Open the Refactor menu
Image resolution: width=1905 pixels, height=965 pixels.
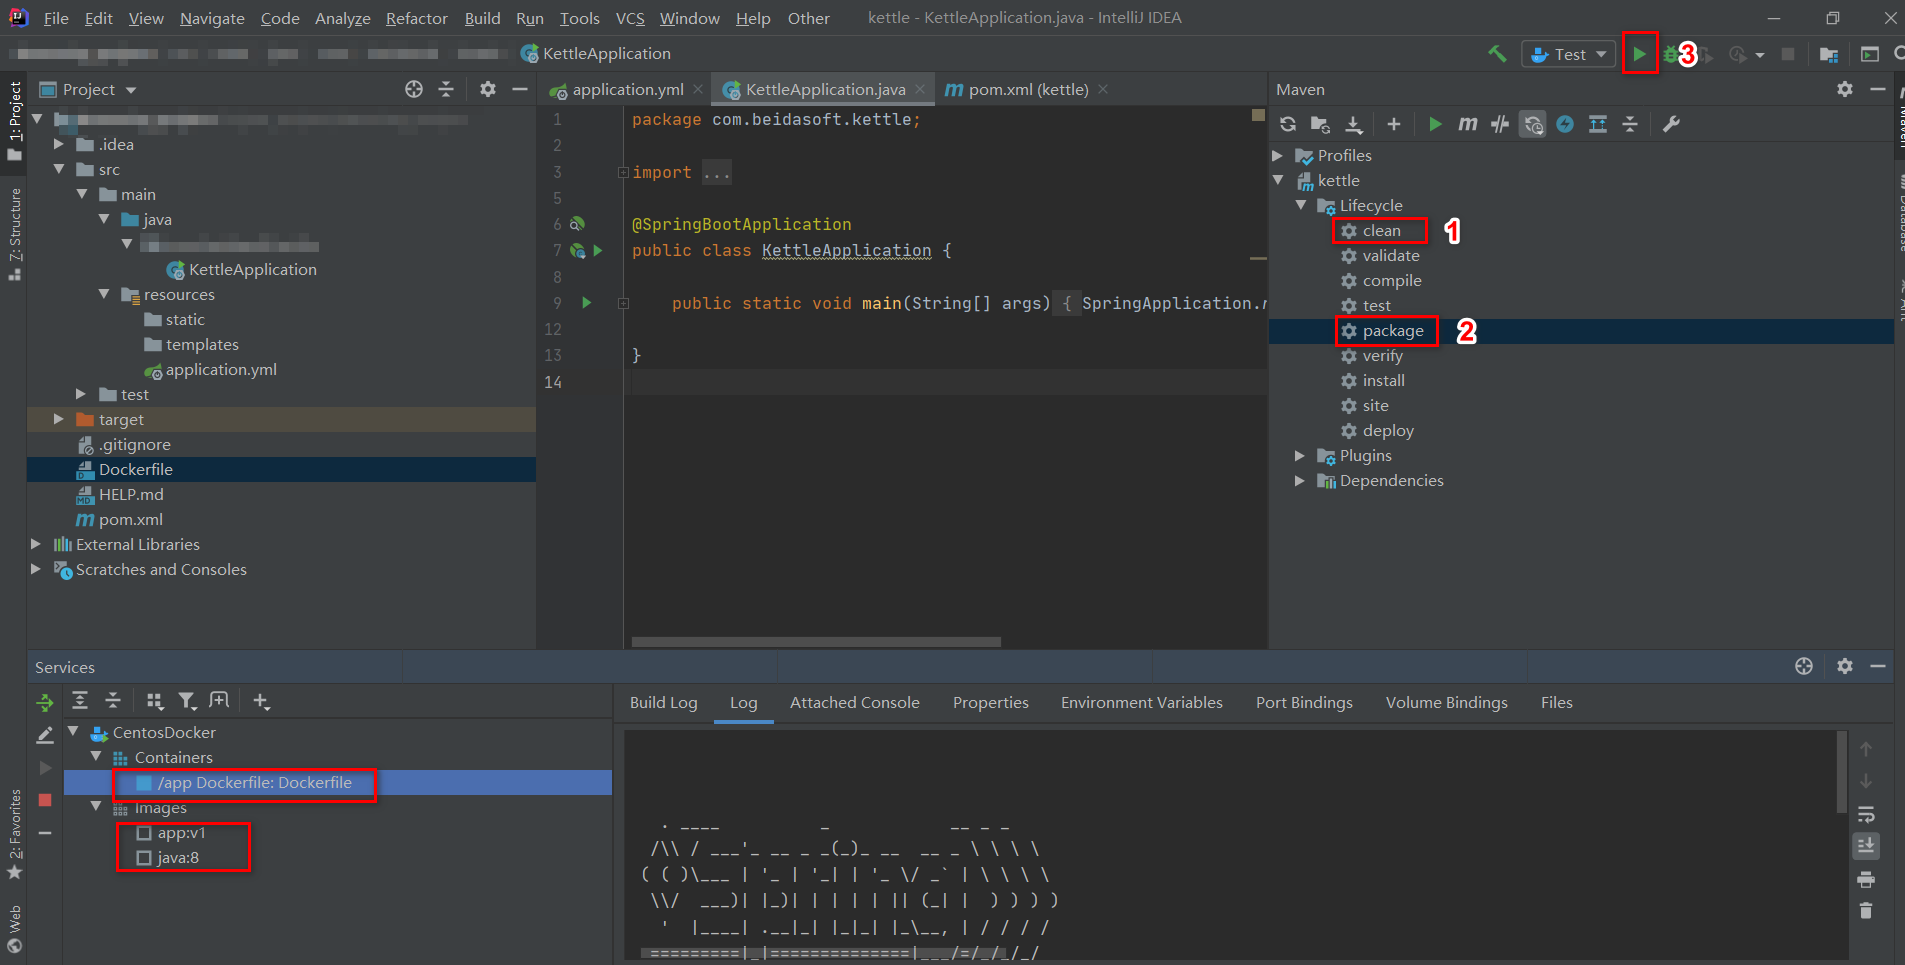416,18
